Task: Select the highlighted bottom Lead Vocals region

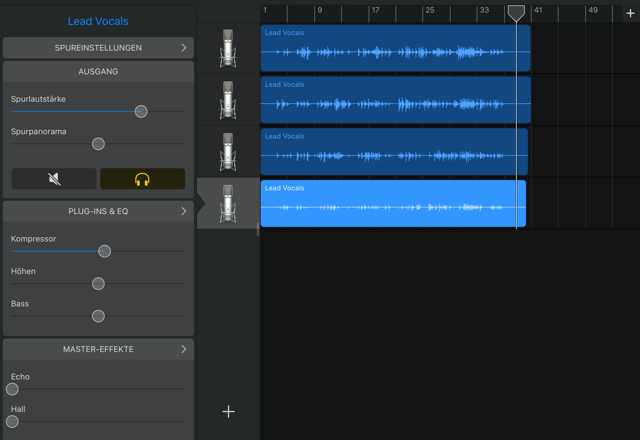Action: pos(393,204)
